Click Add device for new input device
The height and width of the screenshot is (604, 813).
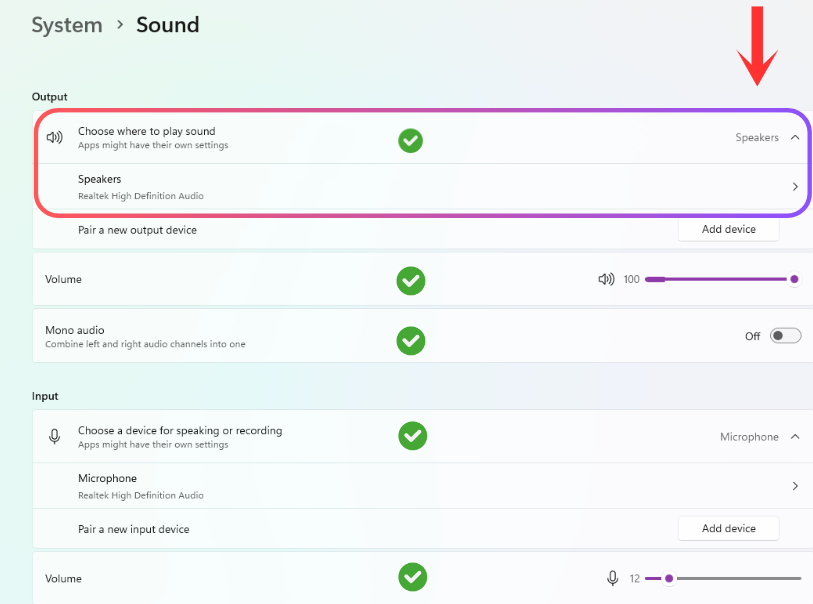coord(728,528)
